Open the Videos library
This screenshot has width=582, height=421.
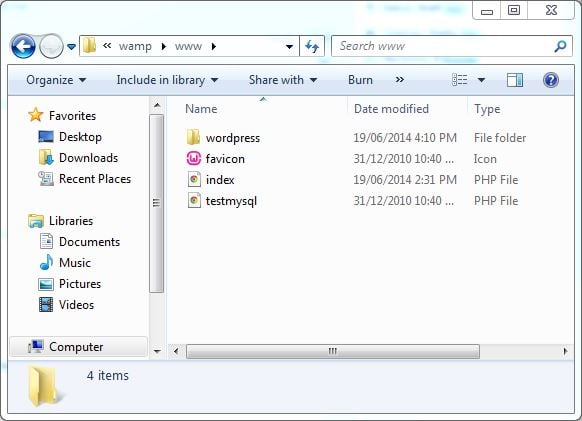pos(76,305)
